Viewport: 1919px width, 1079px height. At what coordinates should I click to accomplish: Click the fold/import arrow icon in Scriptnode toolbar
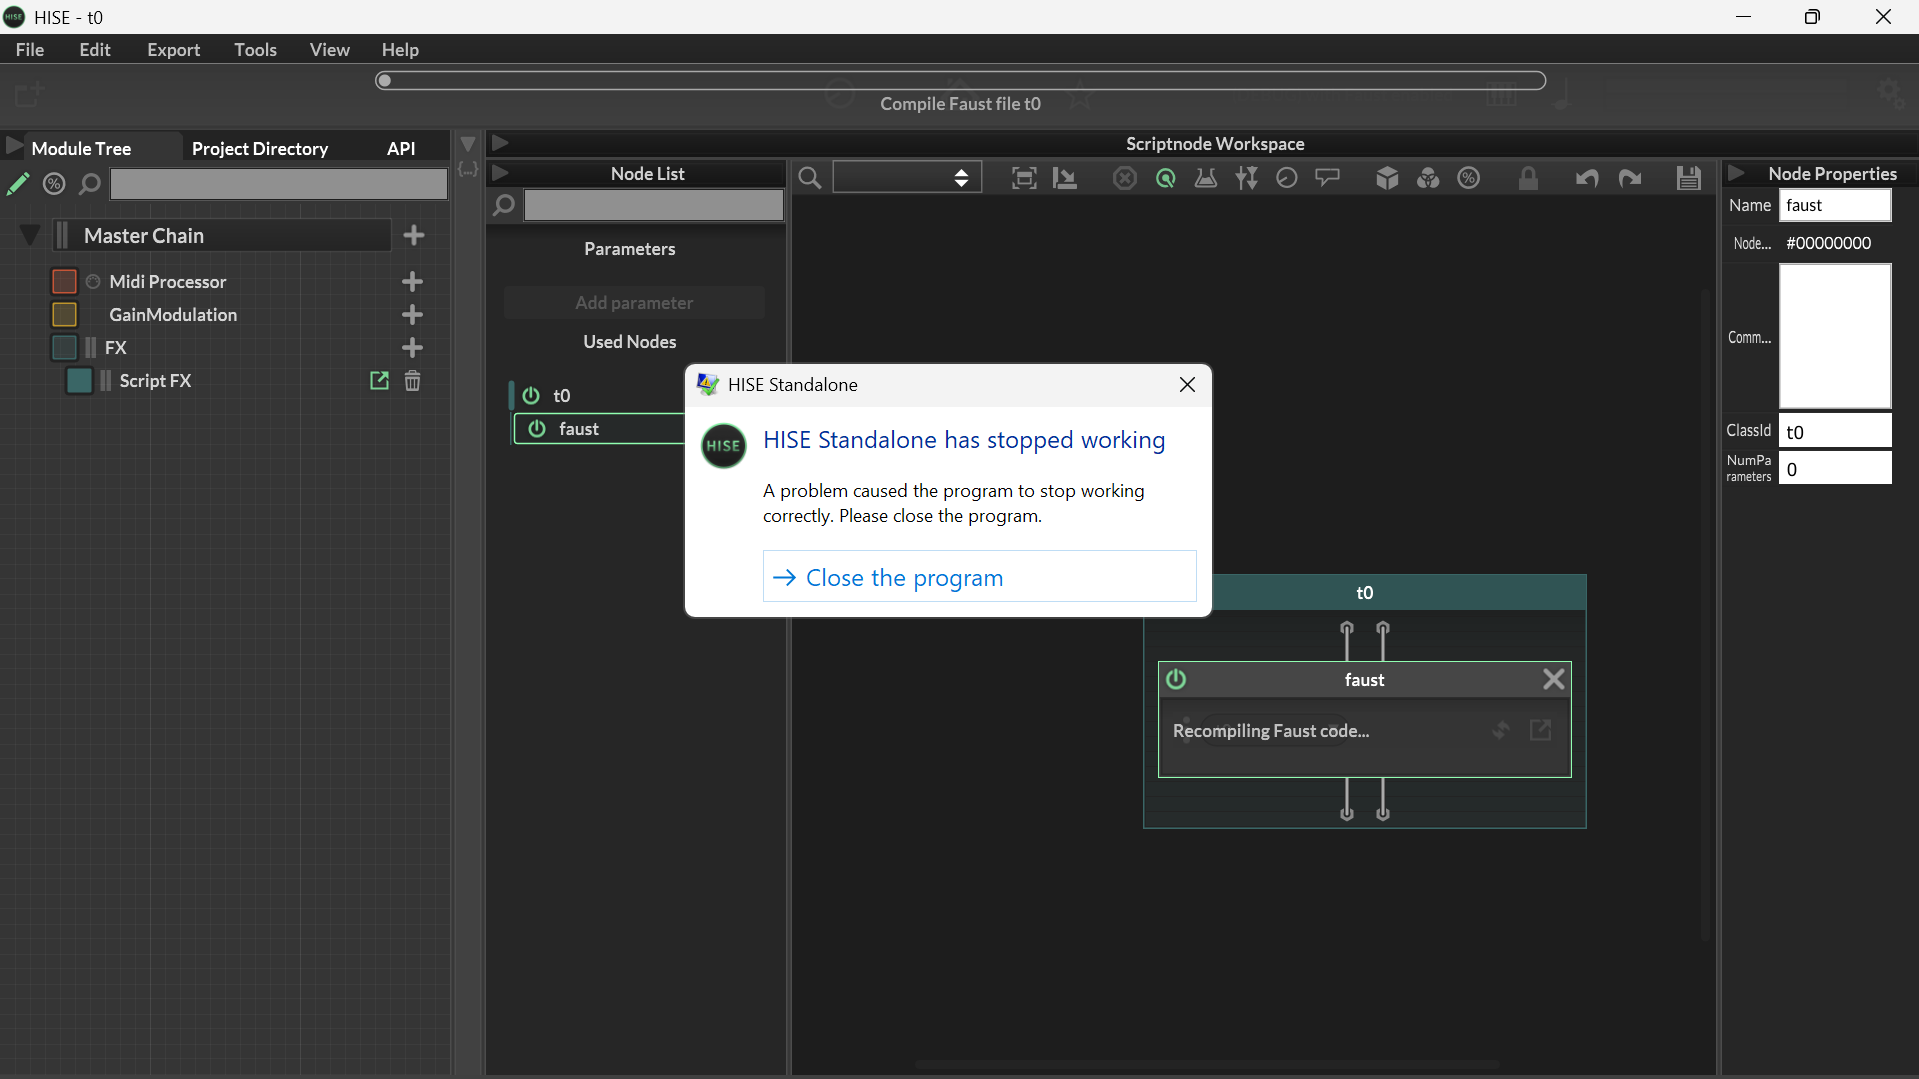[1065, 179]
